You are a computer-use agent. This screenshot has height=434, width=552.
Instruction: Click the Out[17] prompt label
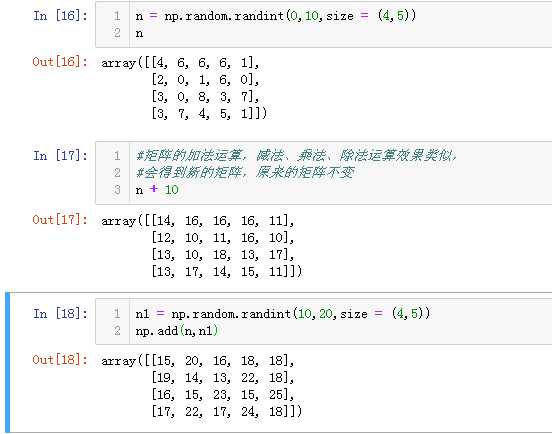[x=60, y=220]
